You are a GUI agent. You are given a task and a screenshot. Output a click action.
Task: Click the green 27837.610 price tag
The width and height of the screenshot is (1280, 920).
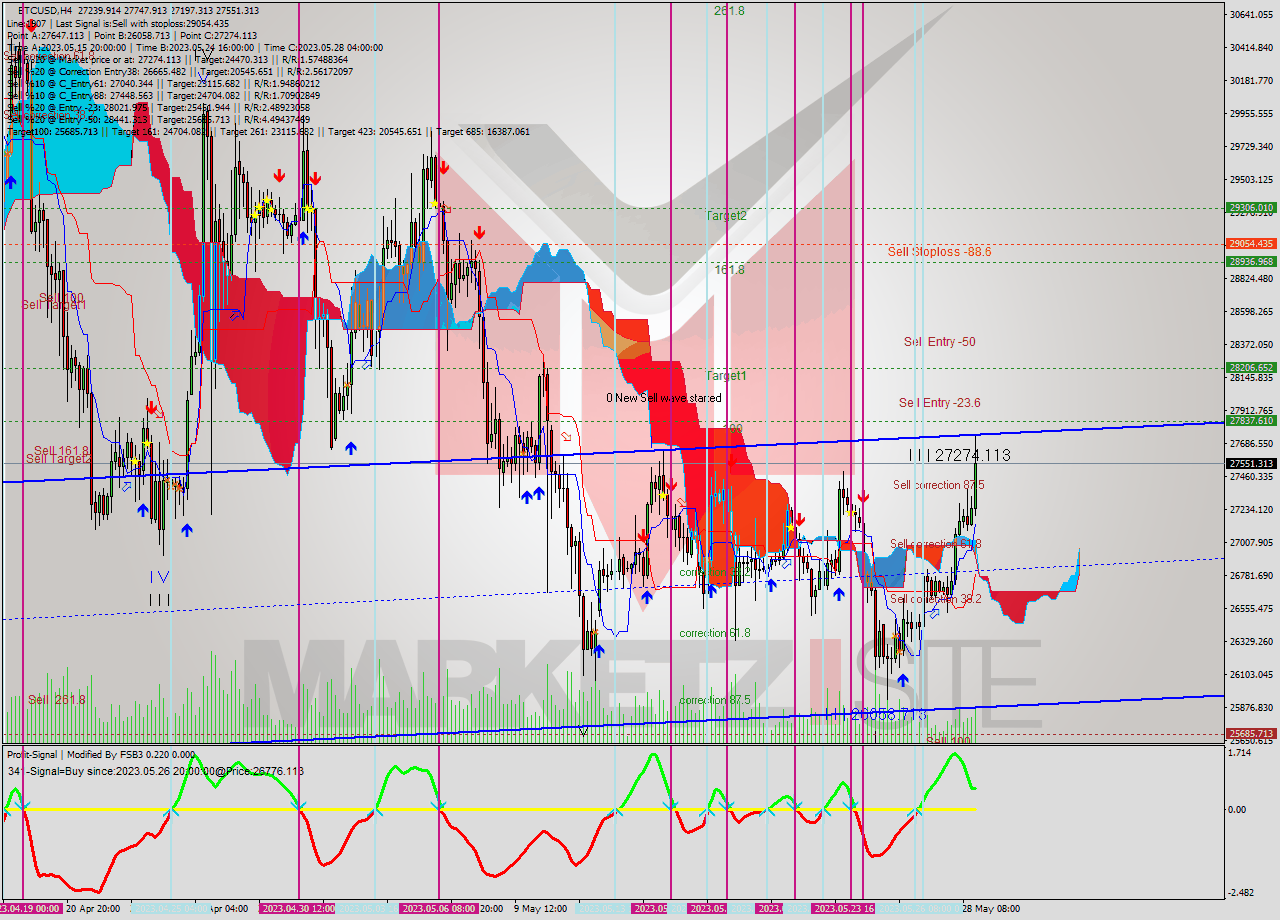click(1251, 421)
